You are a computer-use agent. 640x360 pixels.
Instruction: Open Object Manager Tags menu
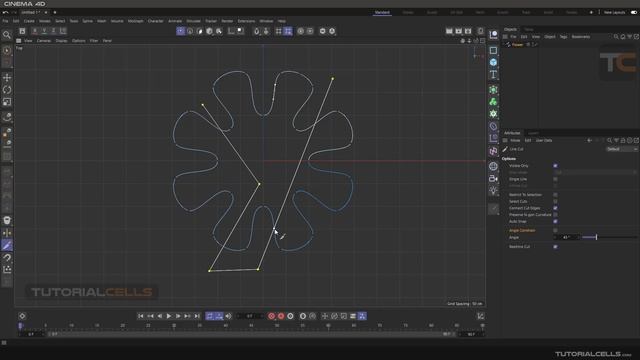coord(563,37)
